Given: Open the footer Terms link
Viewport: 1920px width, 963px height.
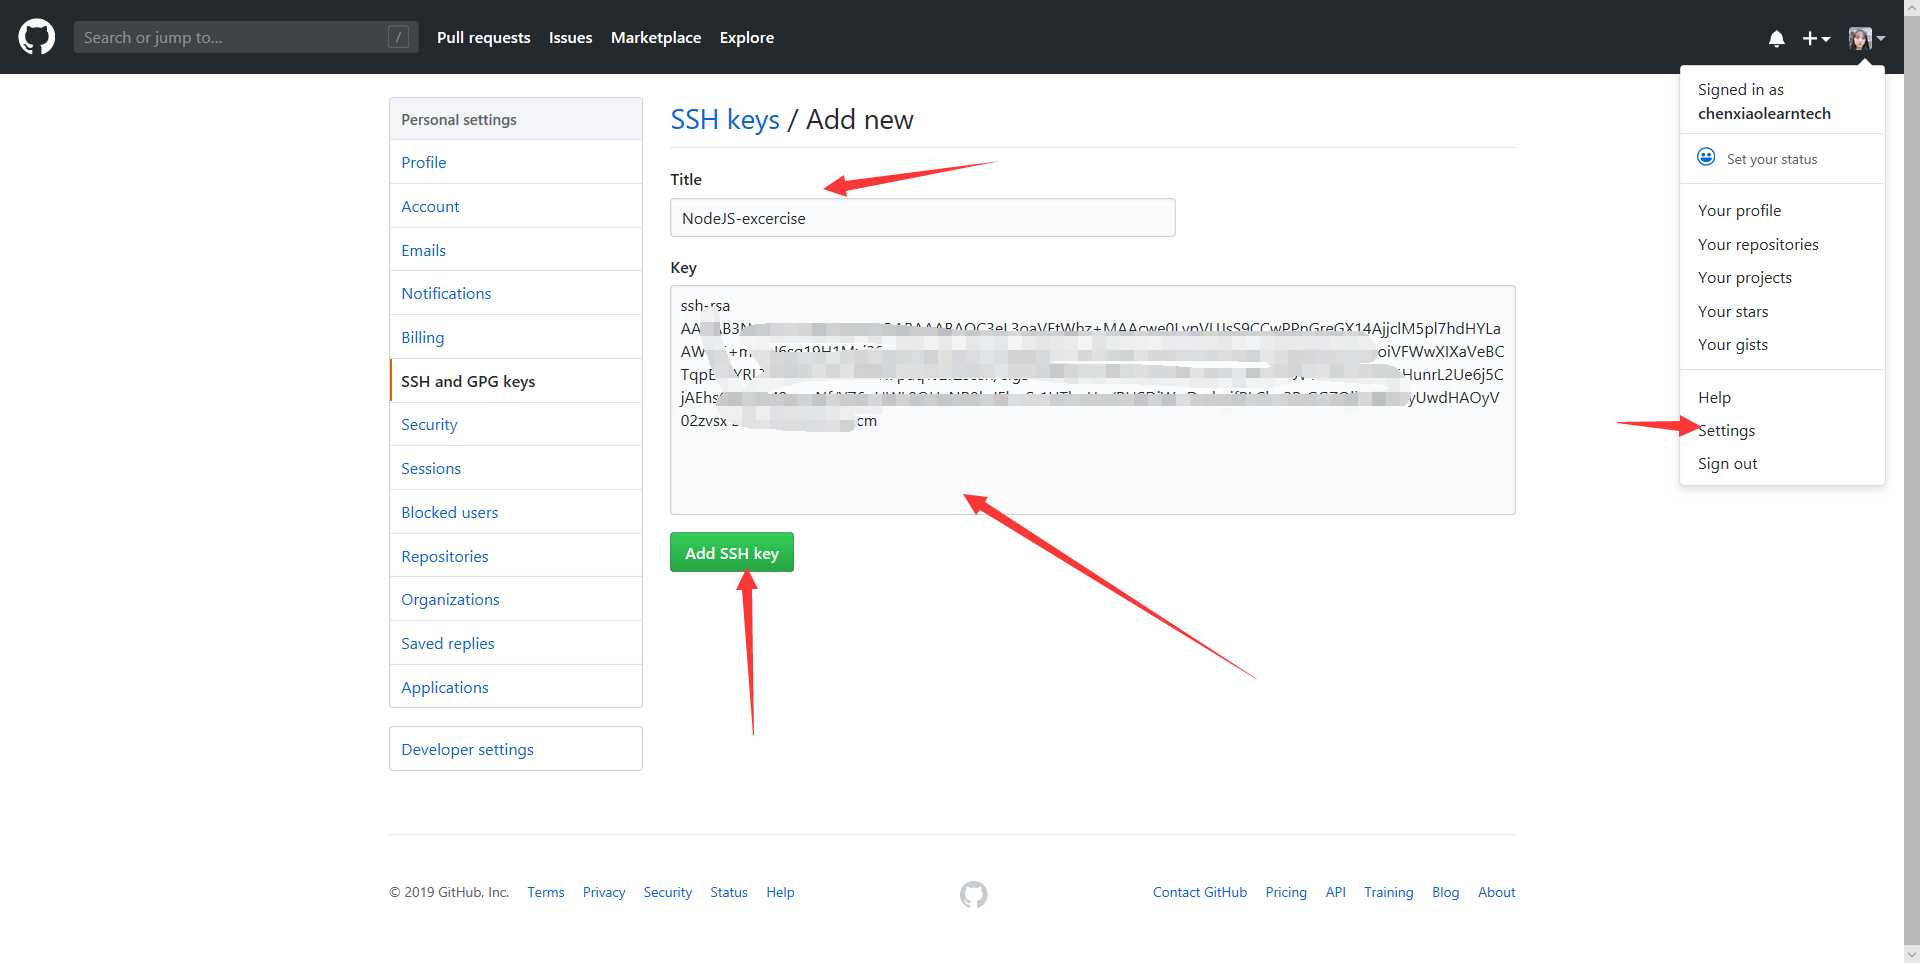Looking at the screenshot, I should (x=546, y=892).
